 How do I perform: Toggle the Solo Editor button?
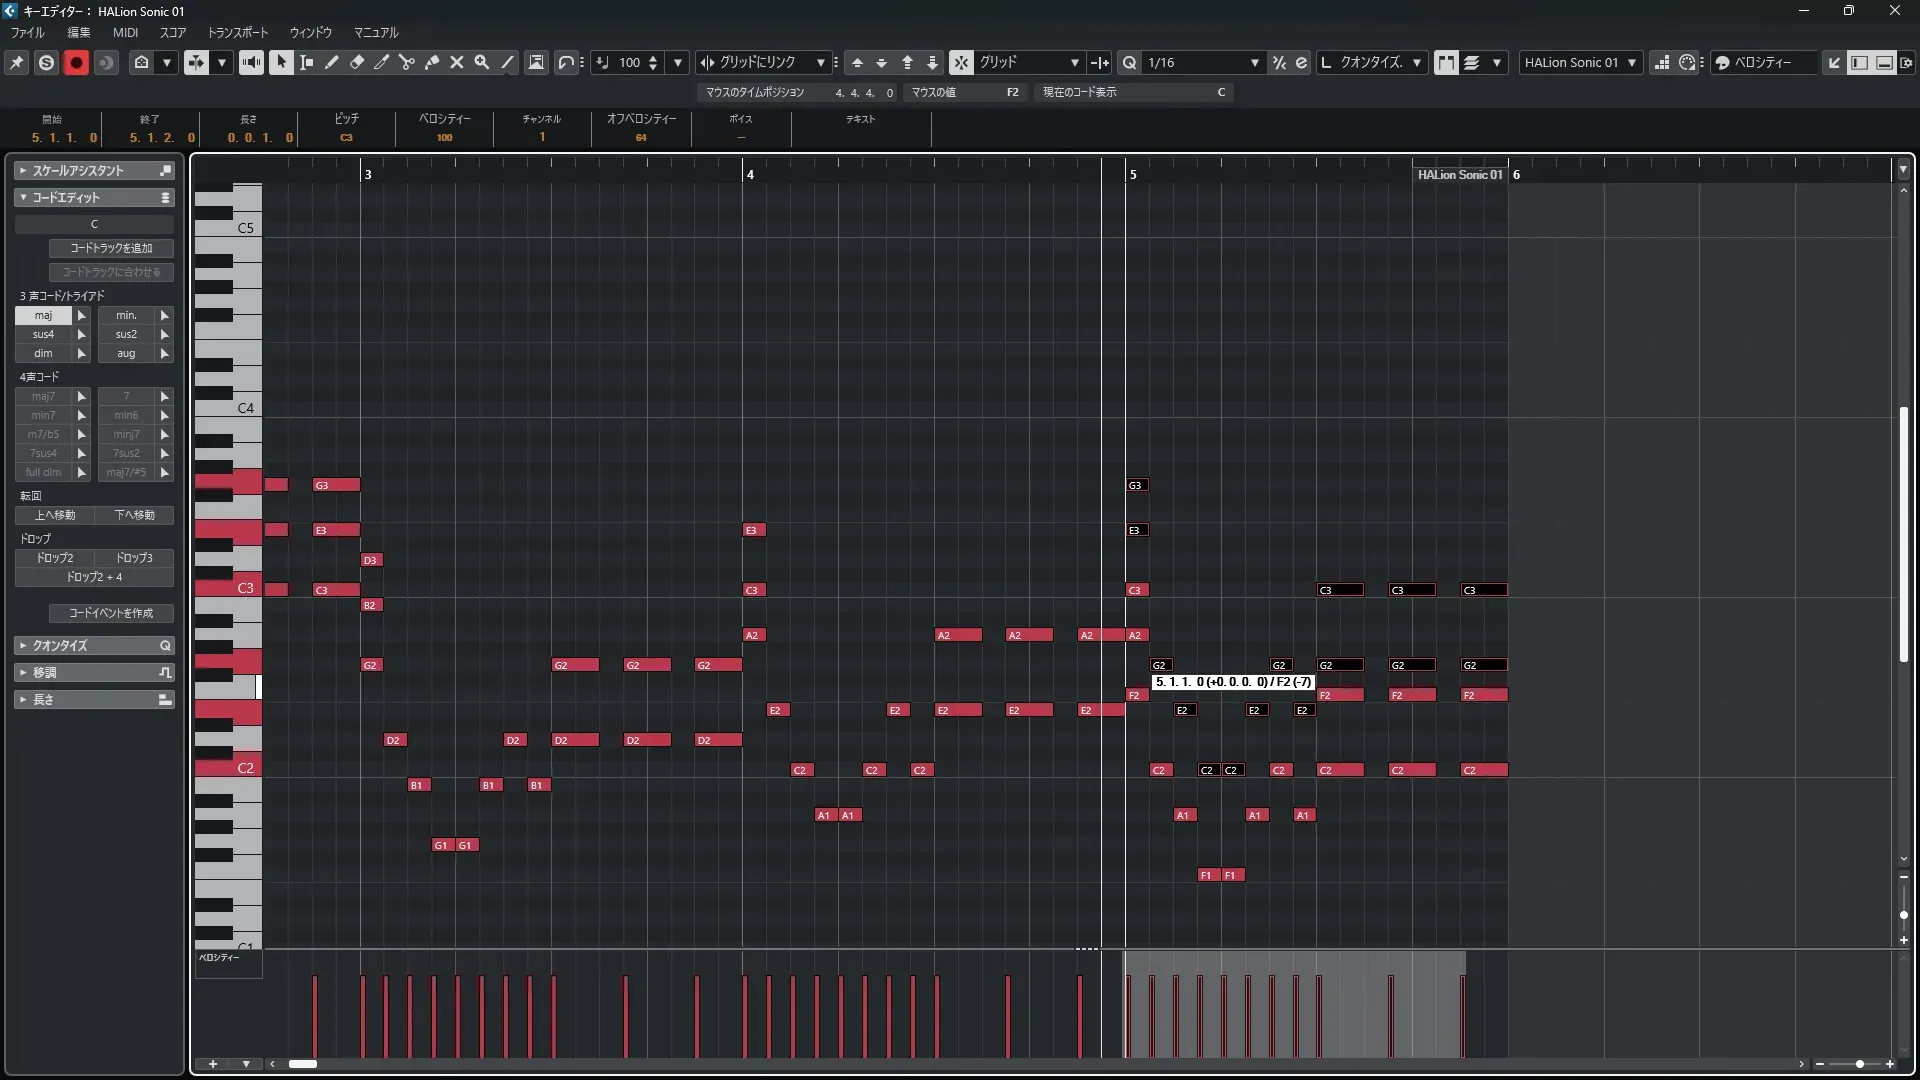point(46,62)
